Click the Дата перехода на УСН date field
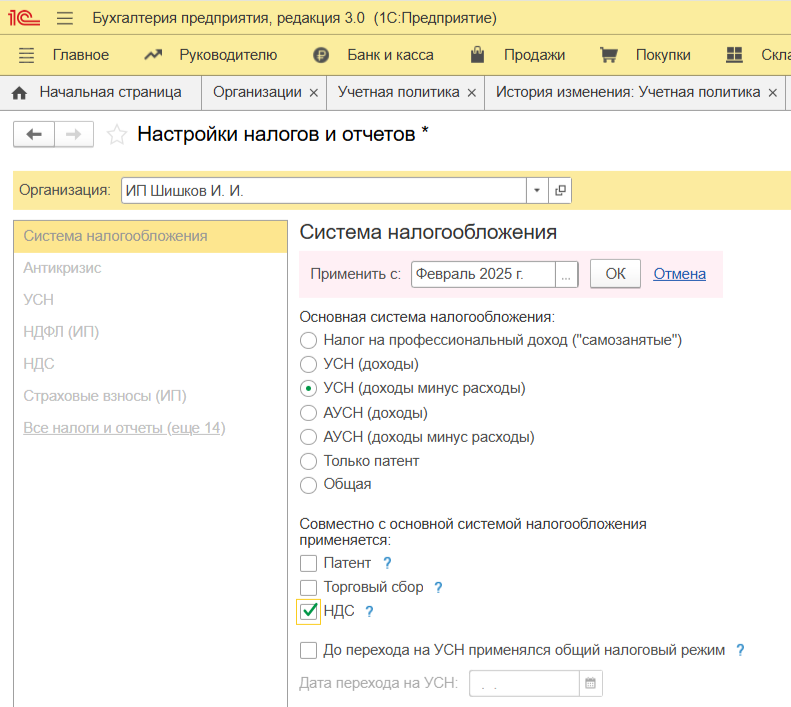 (525, 684)
